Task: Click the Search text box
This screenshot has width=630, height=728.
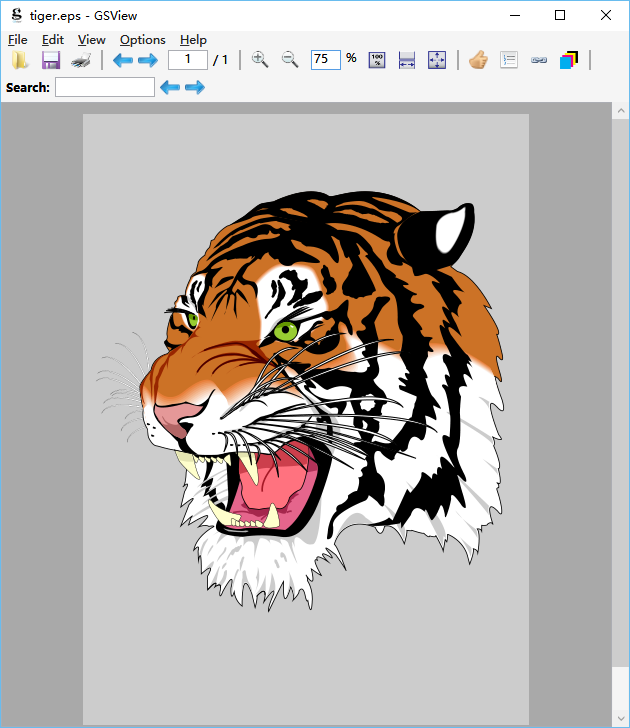Action: click(x=105, y=88)
